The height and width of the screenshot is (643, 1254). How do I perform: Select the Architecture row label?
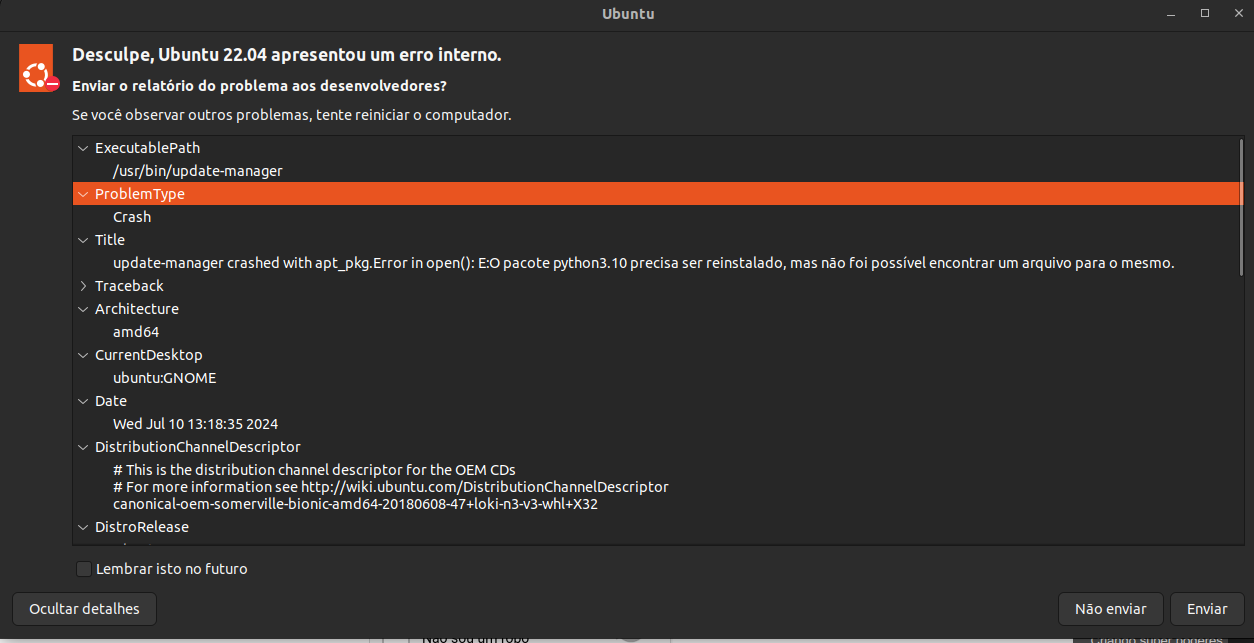(x=137, y=309)
